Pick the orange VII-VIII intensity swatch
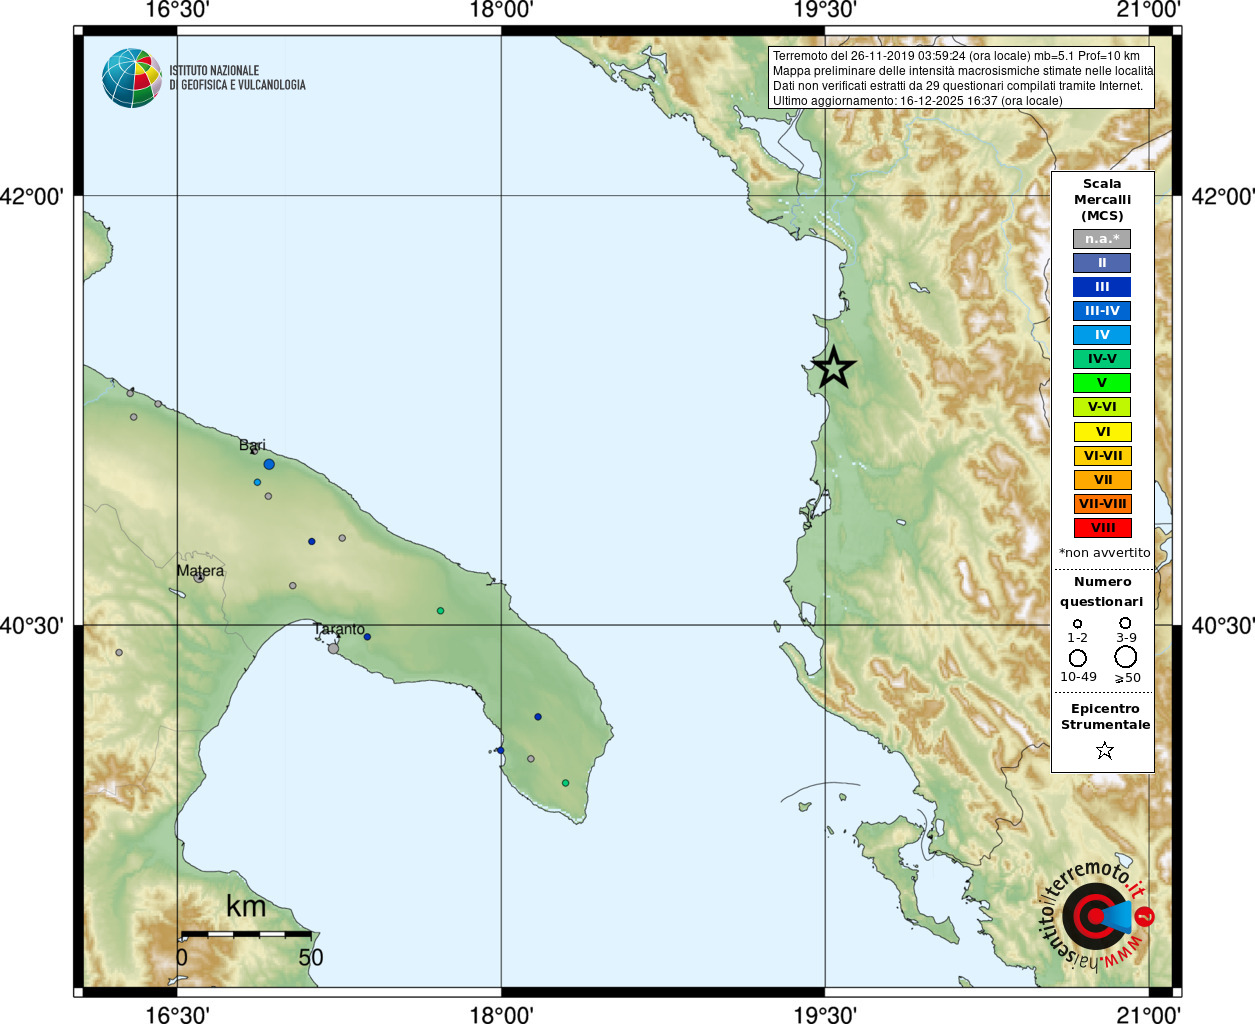 1102,504
